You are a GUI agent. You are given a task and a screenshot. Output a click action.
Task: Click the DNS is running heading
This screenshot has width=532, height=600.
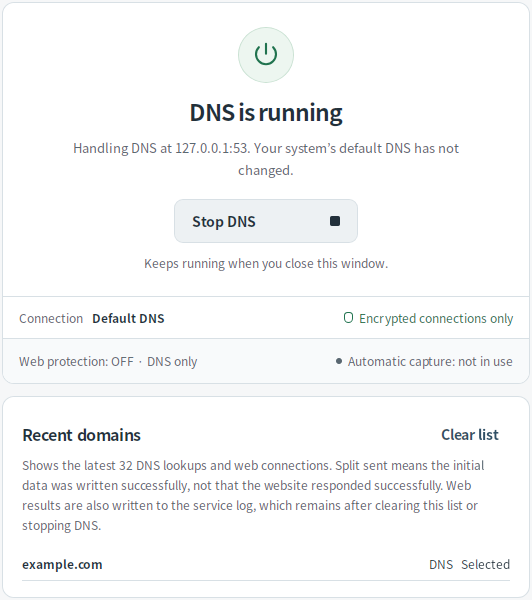coord(266,113)
